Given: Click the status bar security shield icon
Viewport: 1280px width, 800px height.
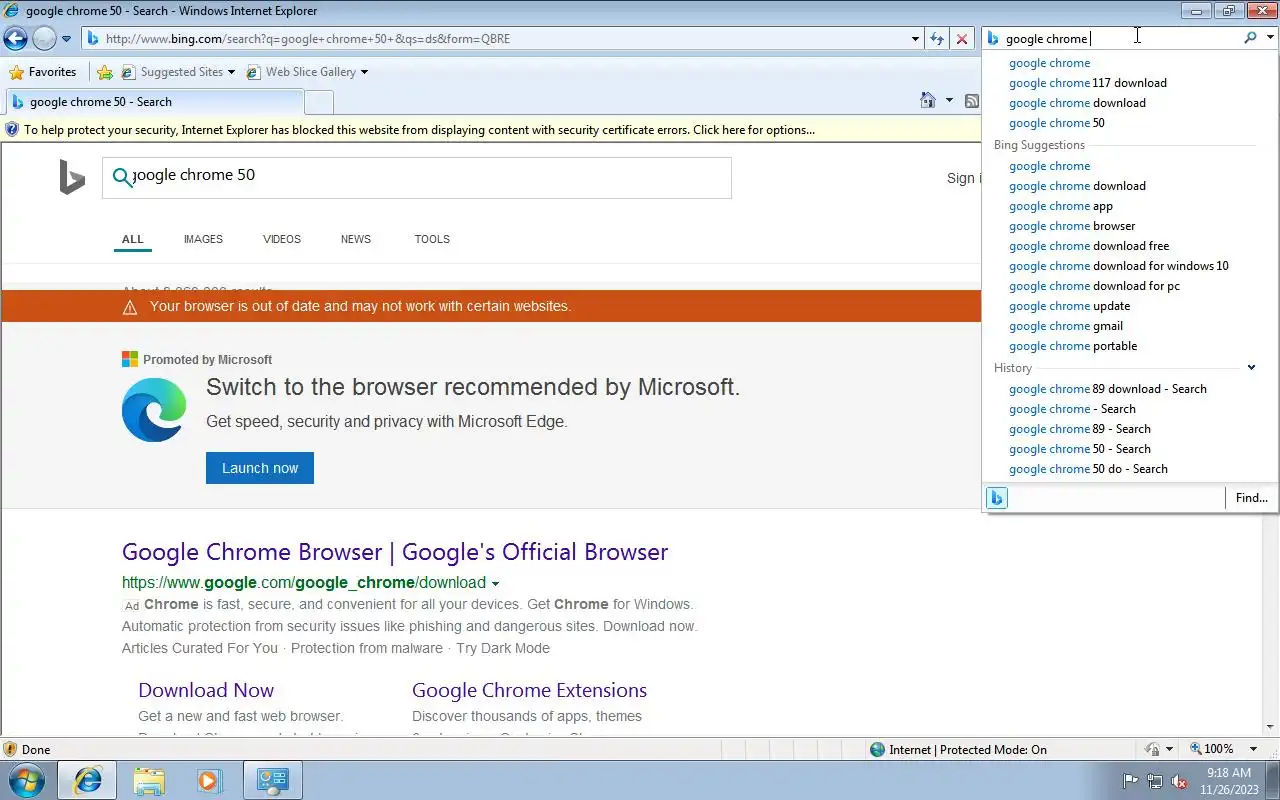Looking at the screenshot, I should (10, 749).
